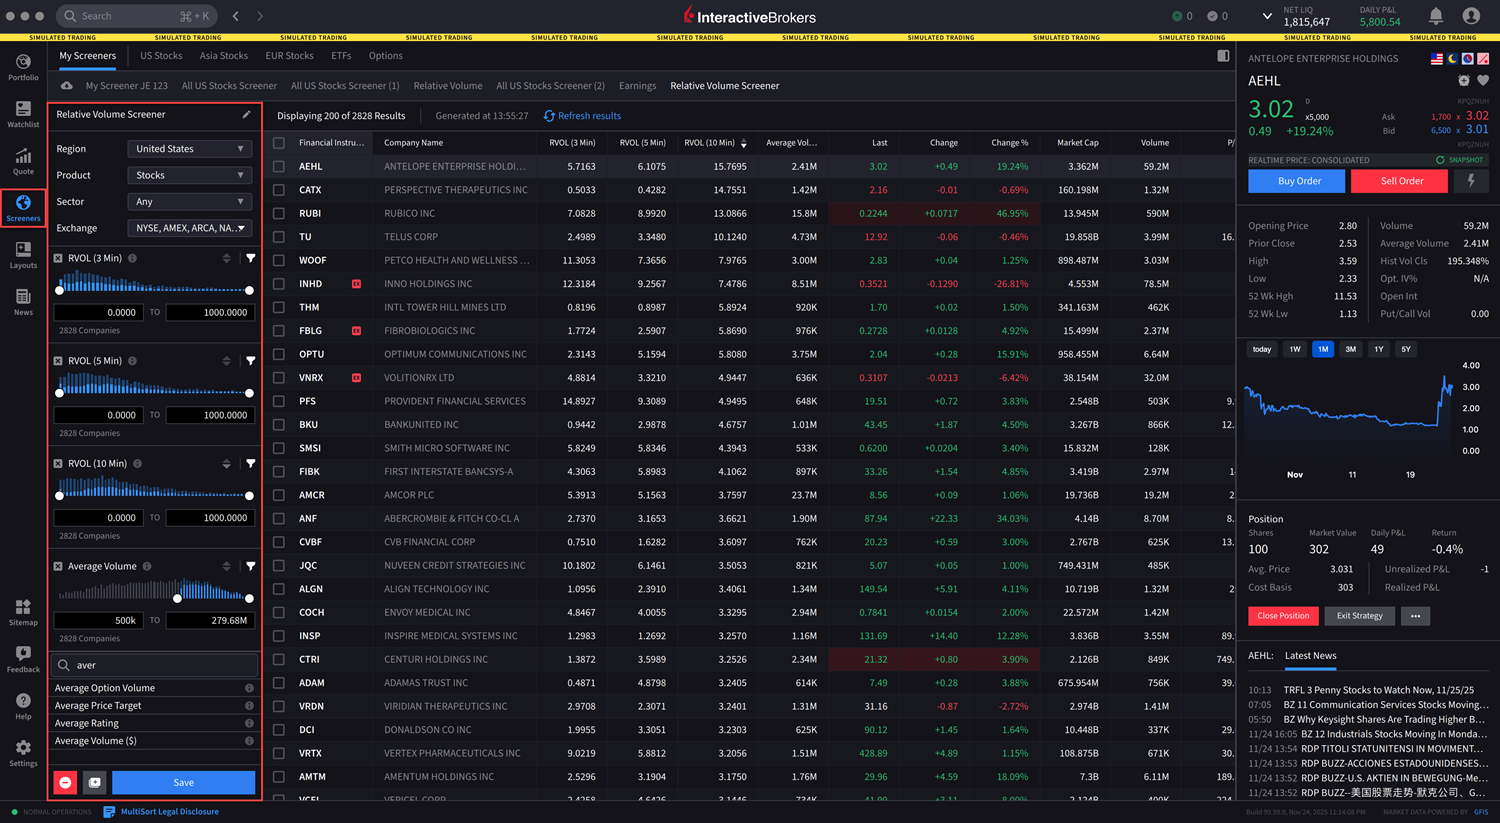1500x823 pixels.
Task: Open notifications bell icon
Action: (x=1435, y=16)
